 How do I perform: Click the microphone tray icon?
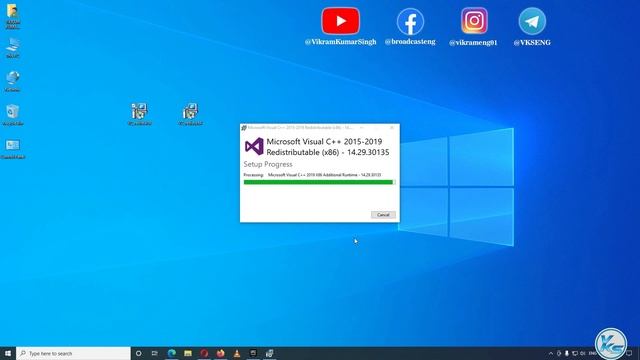(567, 353)
